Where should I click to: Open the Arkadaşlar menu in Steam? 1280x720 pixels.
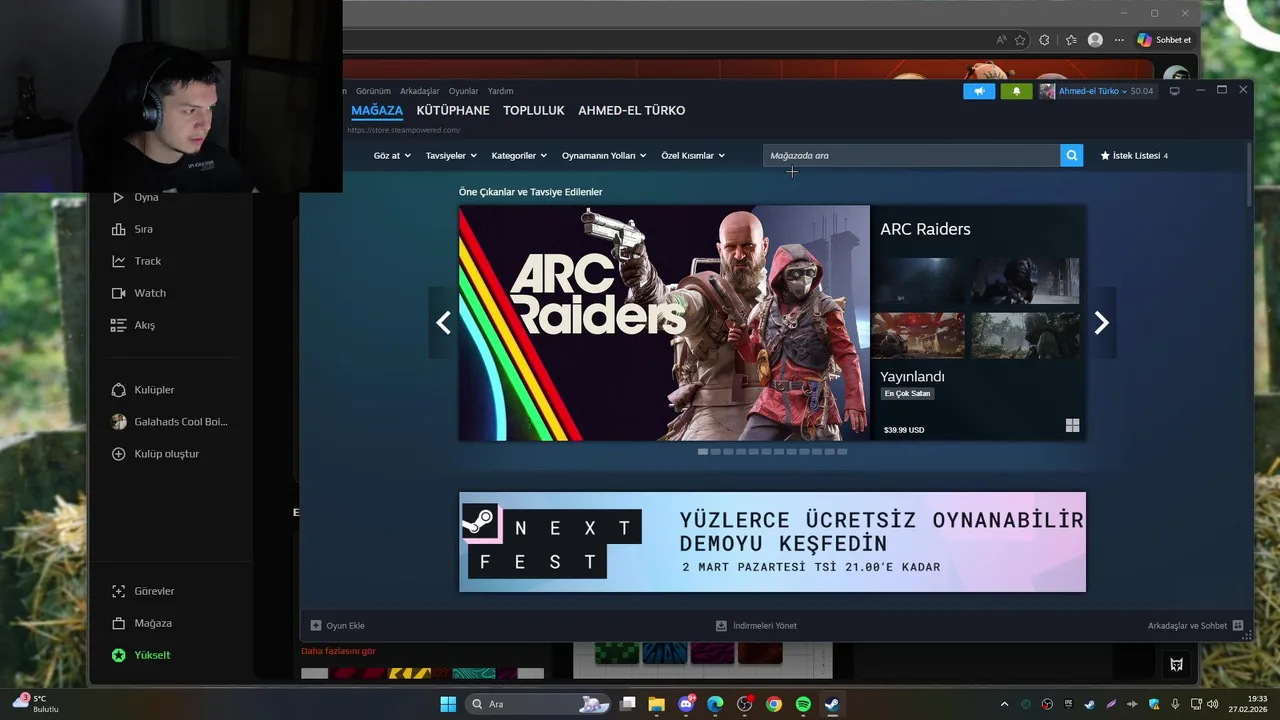click(420, 91)
